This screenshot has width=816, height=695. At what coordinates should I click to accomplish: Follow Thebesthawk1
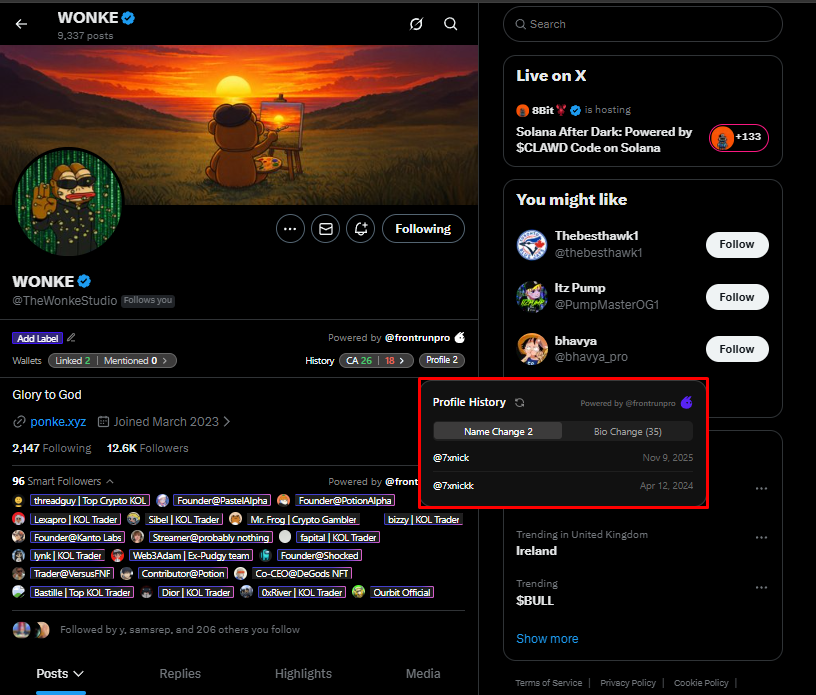[x=737, y=245]
